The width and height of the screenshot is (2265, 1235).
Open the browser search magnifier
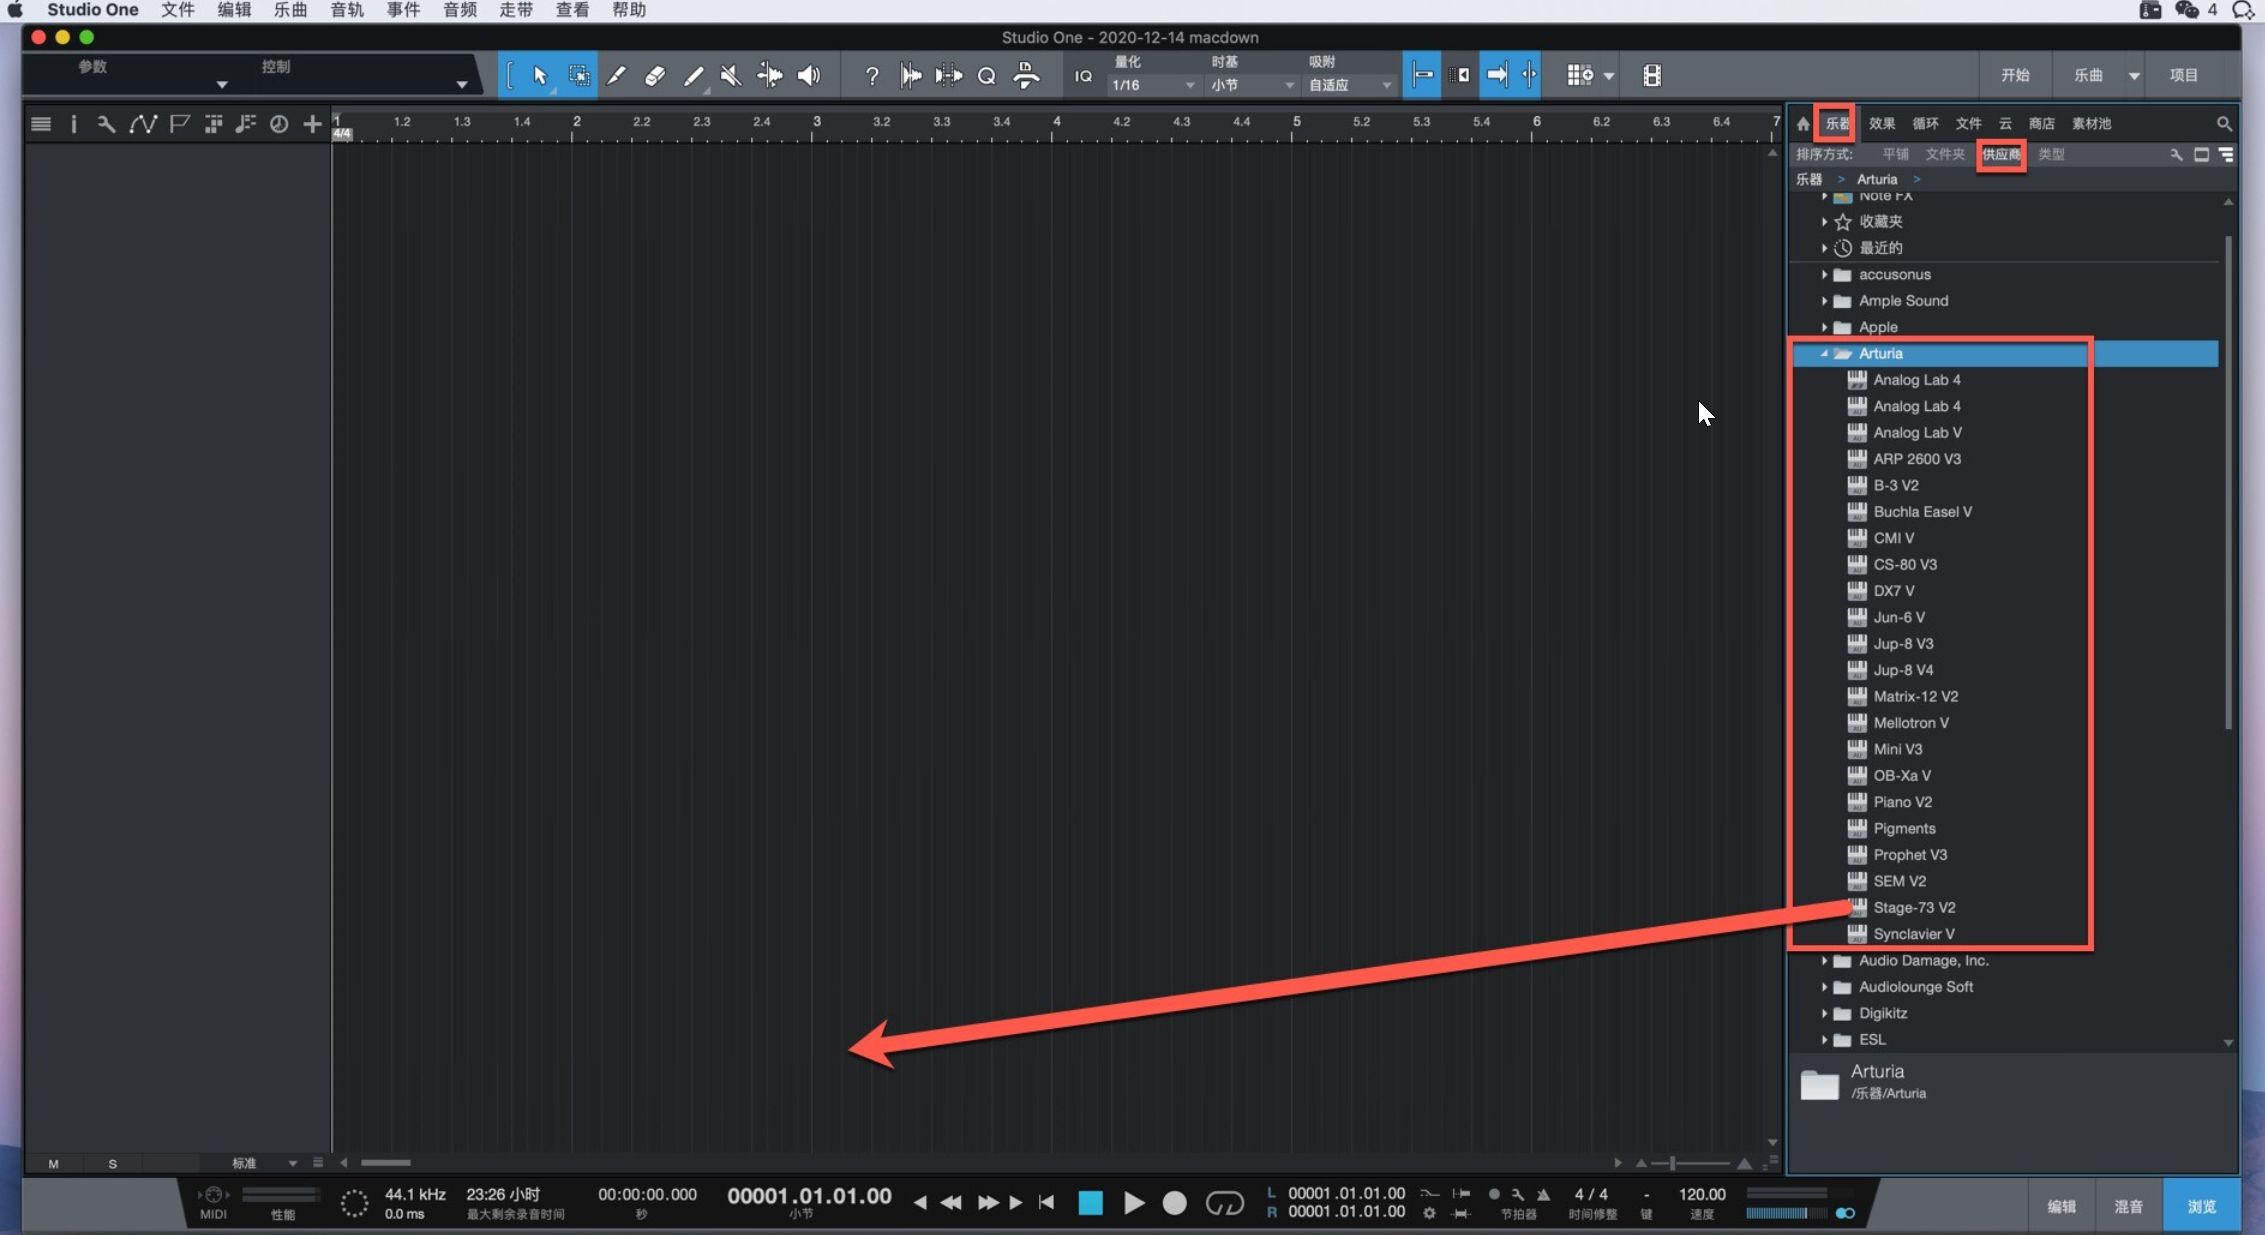point(2223,124)
